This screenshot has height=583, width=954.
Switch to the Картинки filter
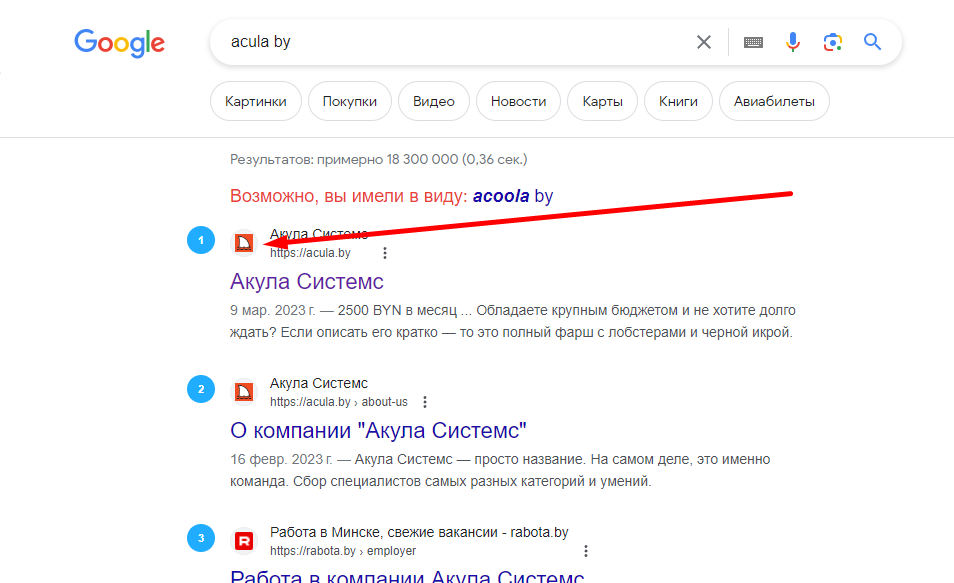(x=256, y=101)
